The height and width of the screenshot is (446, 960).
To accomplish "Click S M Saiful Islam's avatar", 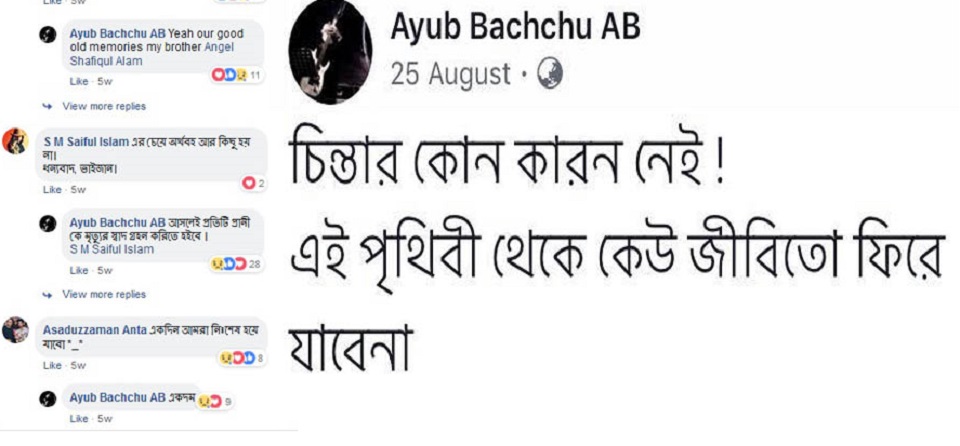I will pyautogui.click(x=15, y=142).
